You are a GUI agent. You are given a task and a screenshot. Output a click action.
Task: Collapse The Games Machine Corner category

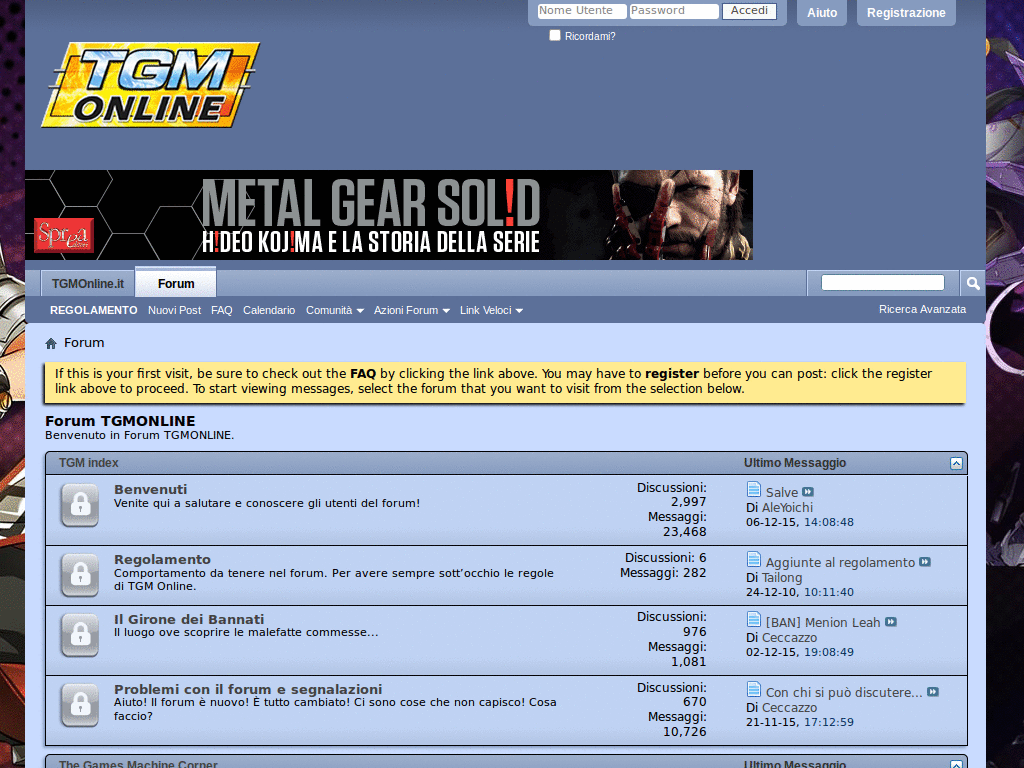pos(956,764)
